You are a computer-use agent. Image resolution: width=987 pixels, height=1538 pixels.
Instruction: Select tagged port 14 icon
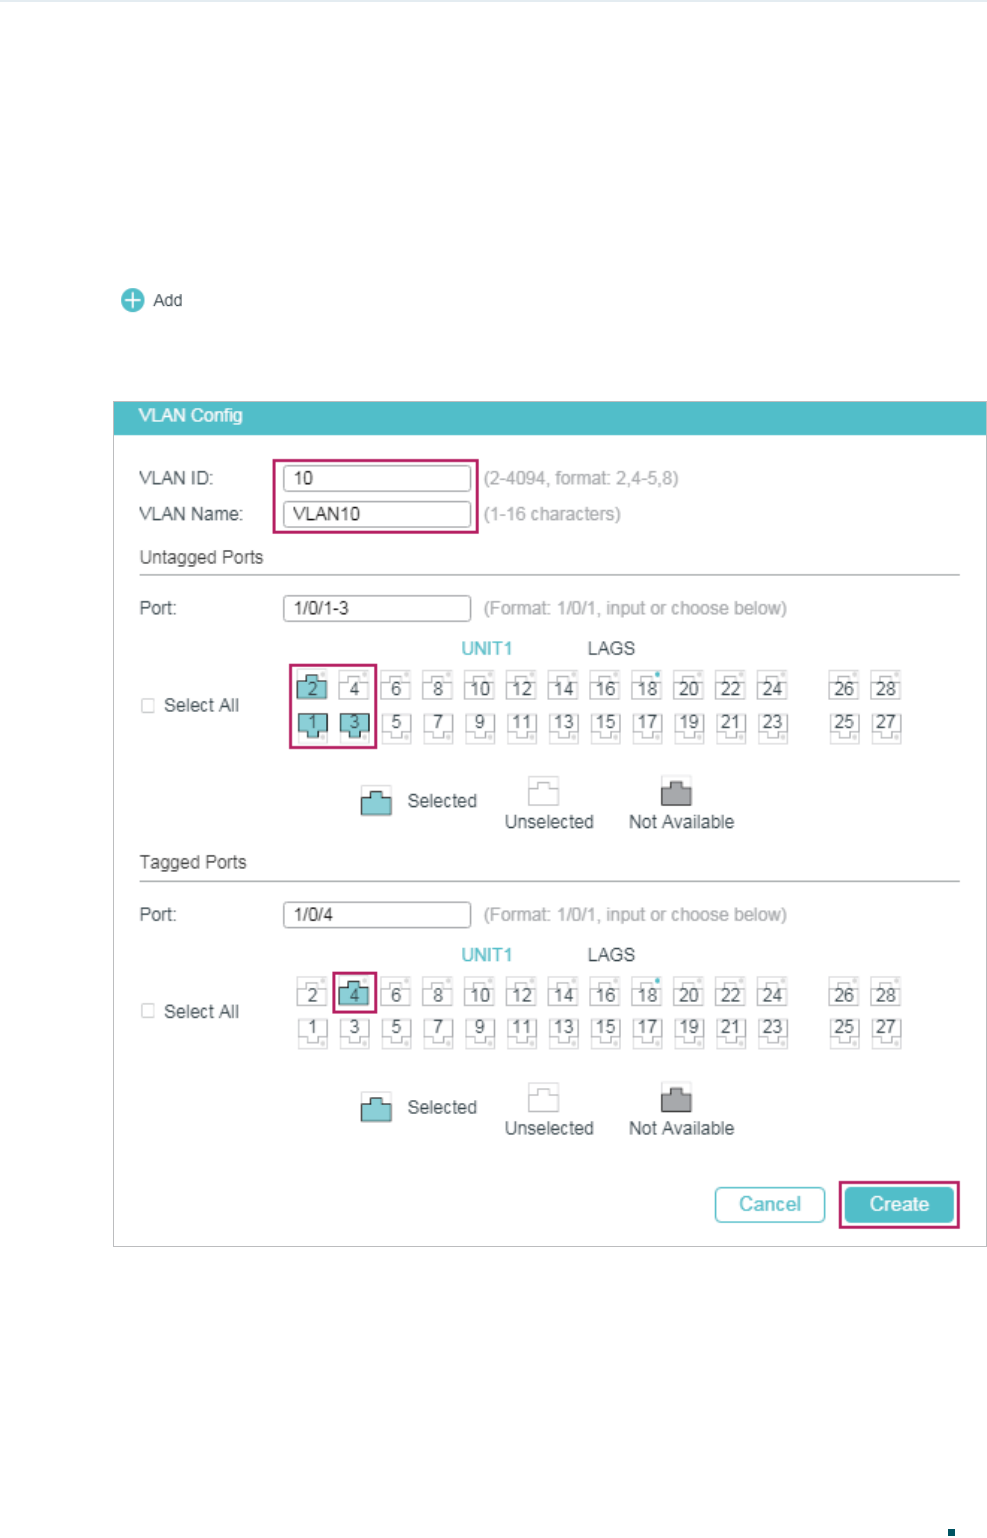[x=564, y=993]
